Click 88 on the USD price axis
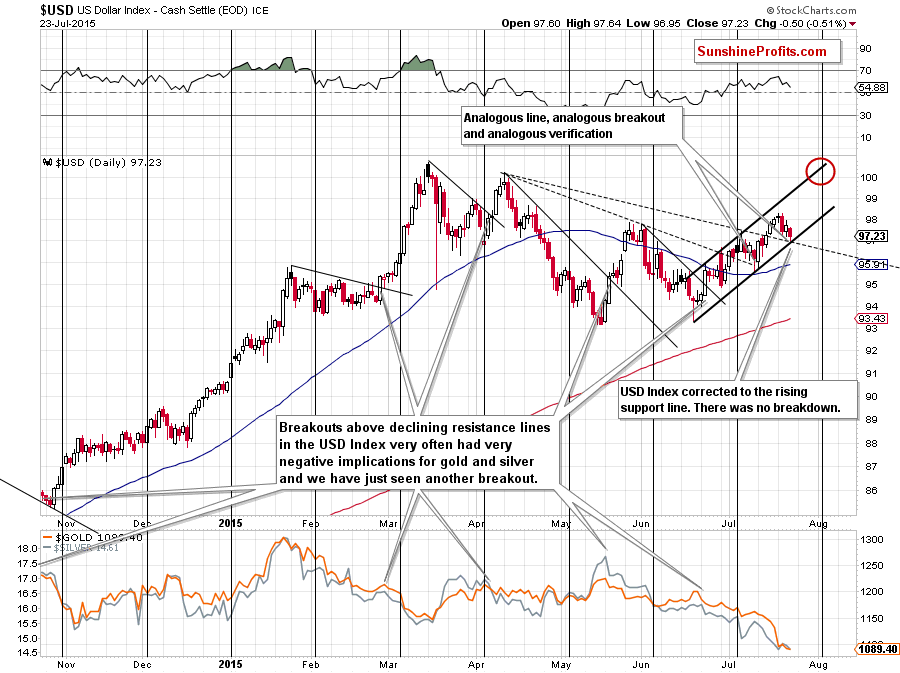 (871, 444)
